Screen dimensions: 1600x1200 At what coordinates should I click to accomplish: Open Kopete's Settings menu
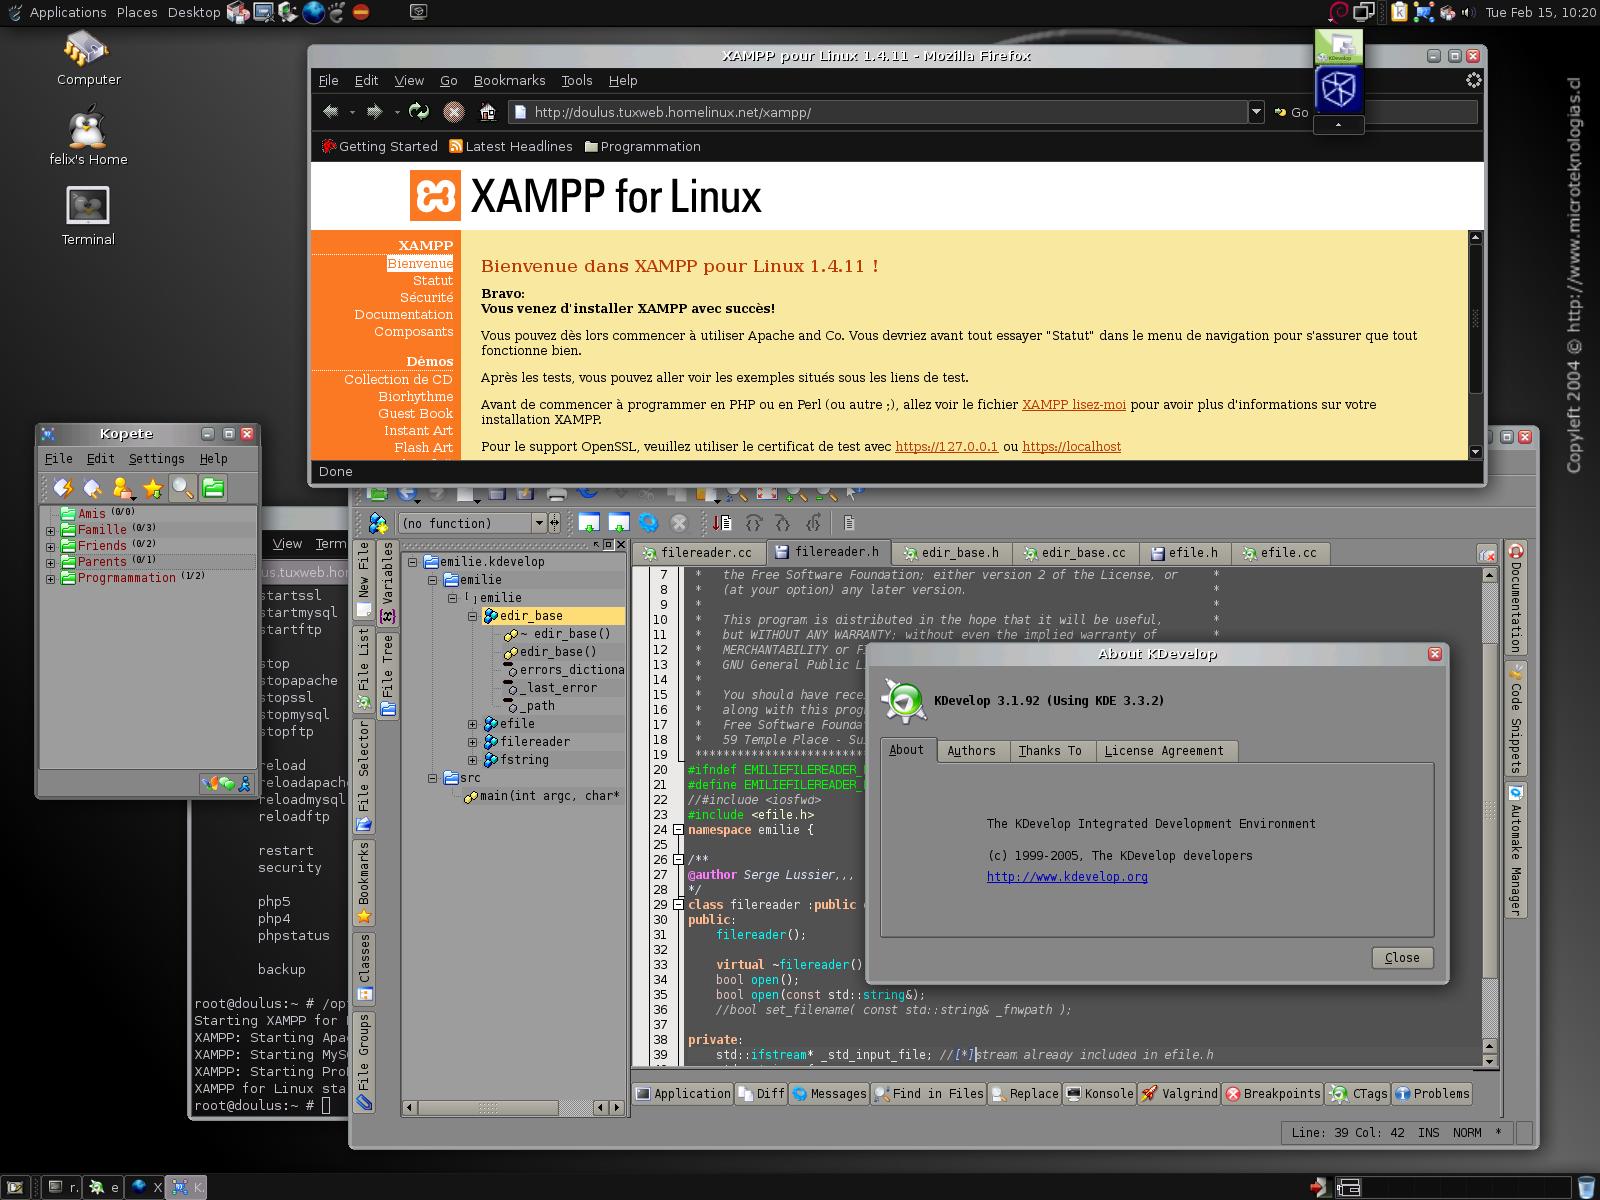click(x=156, y=459)
